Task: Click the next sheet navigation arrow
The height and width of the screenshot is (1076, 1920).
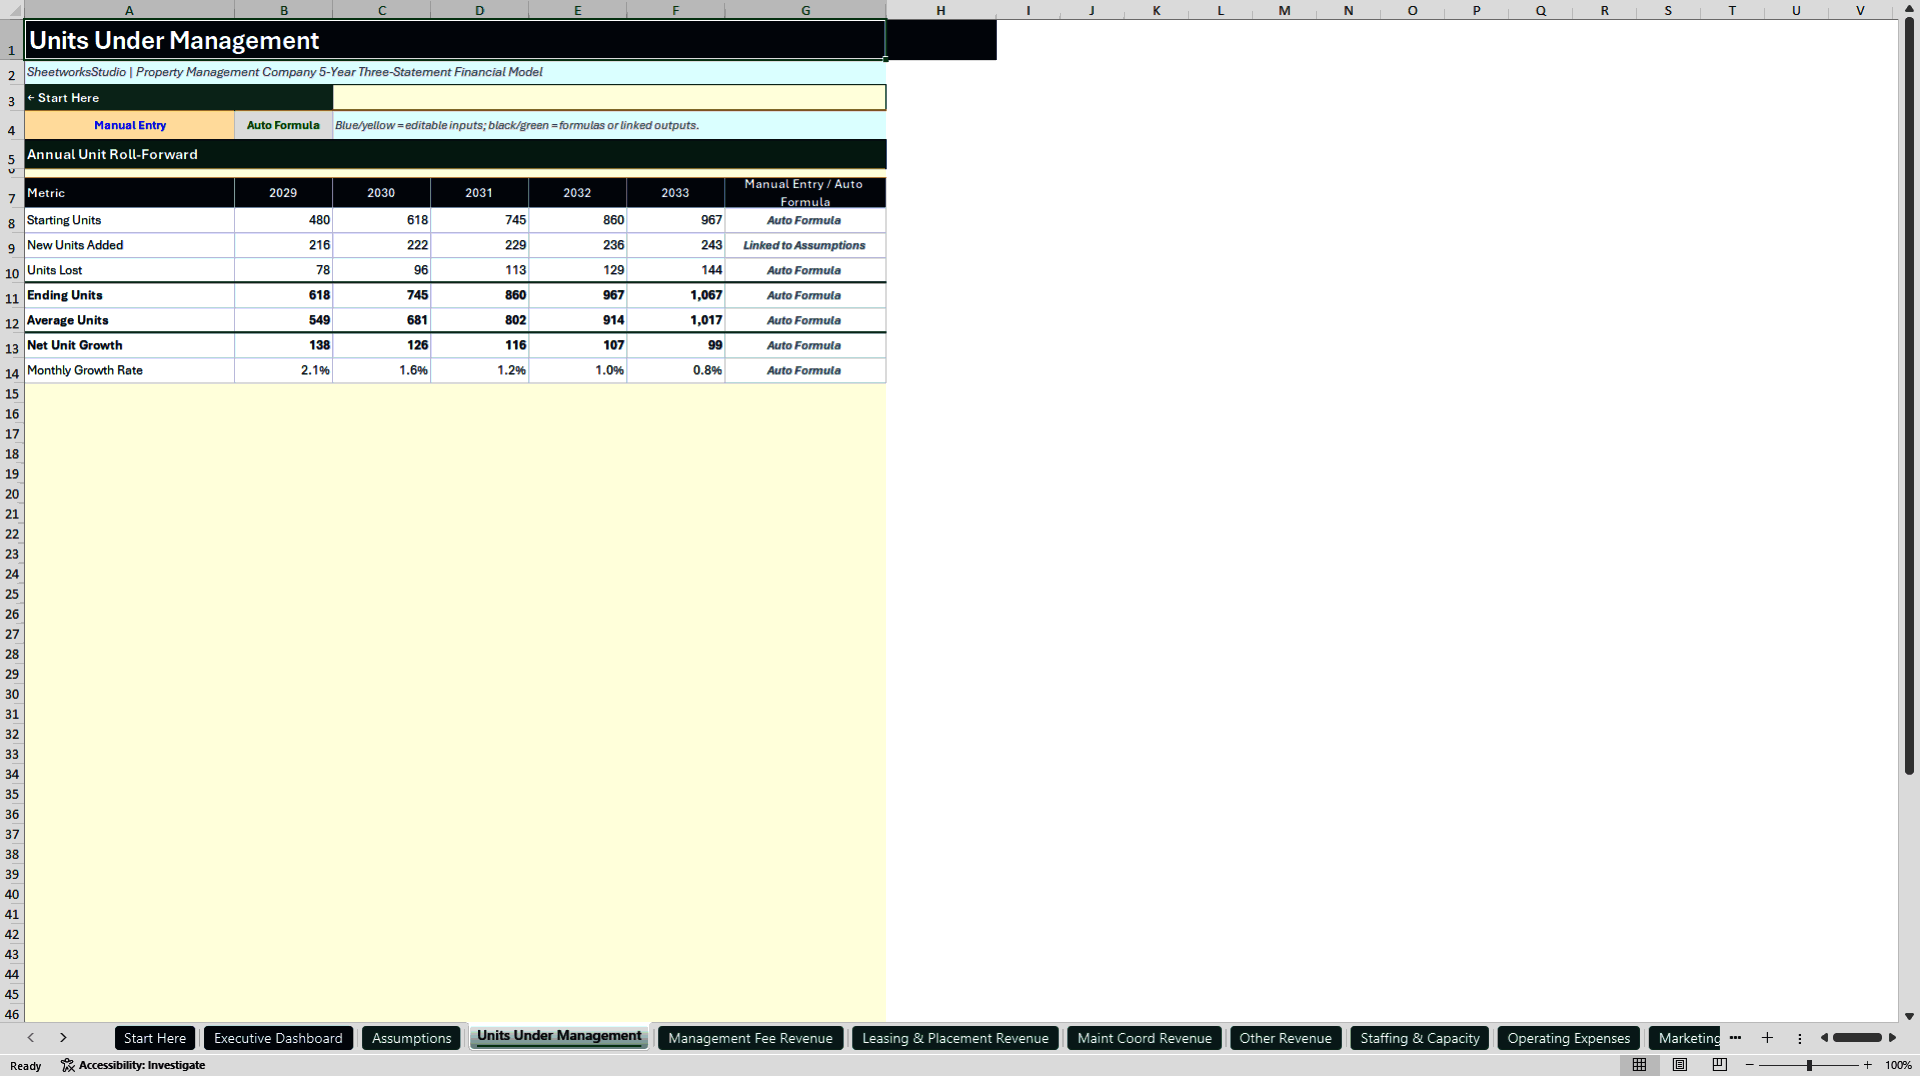Action: tap(63, 1038)
